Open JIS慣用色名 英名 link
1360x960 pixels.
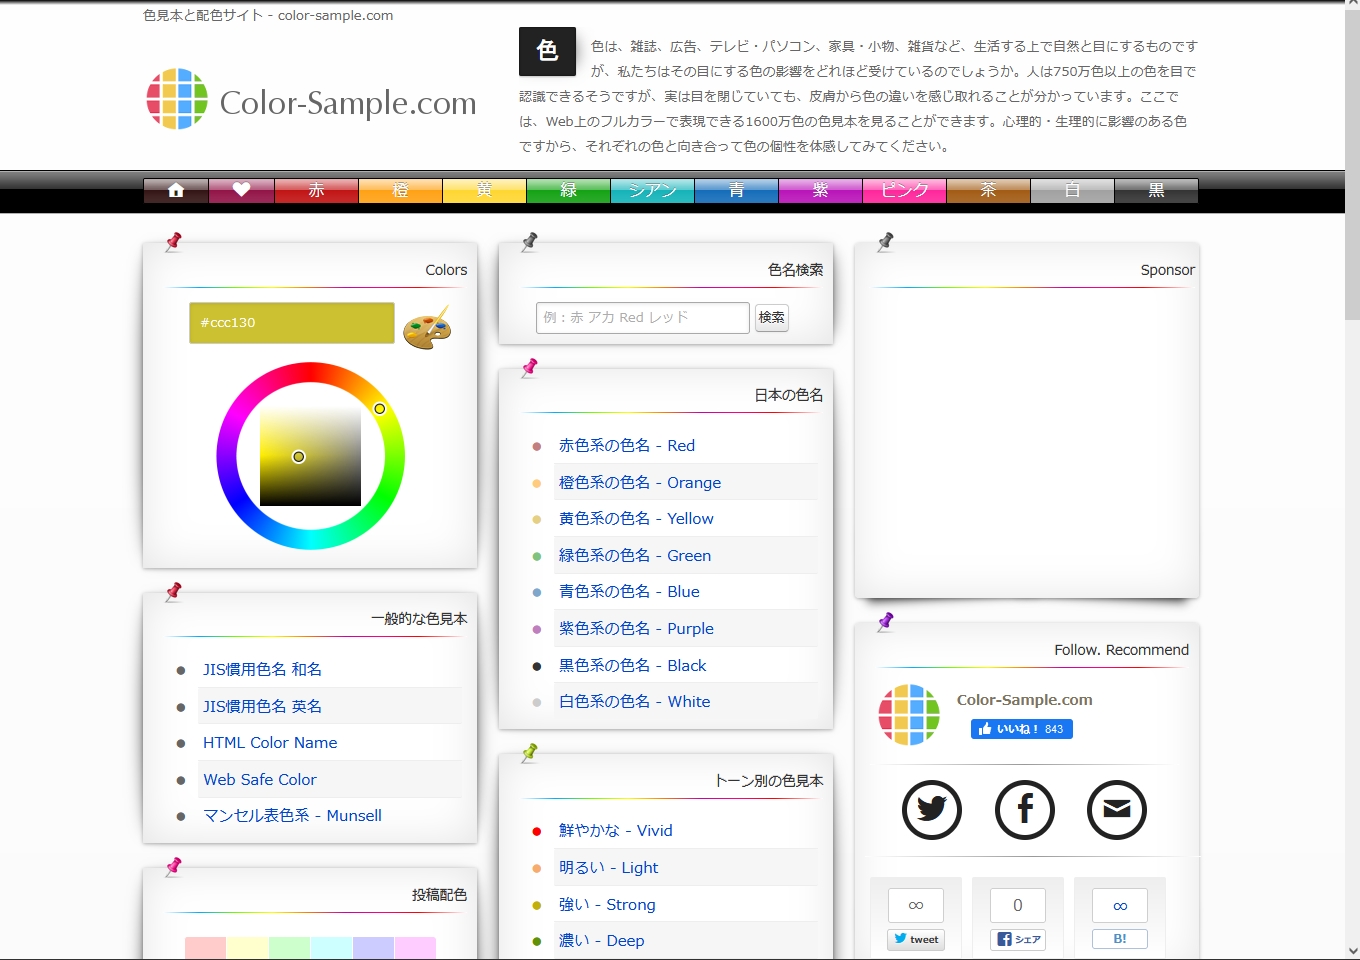262,706
